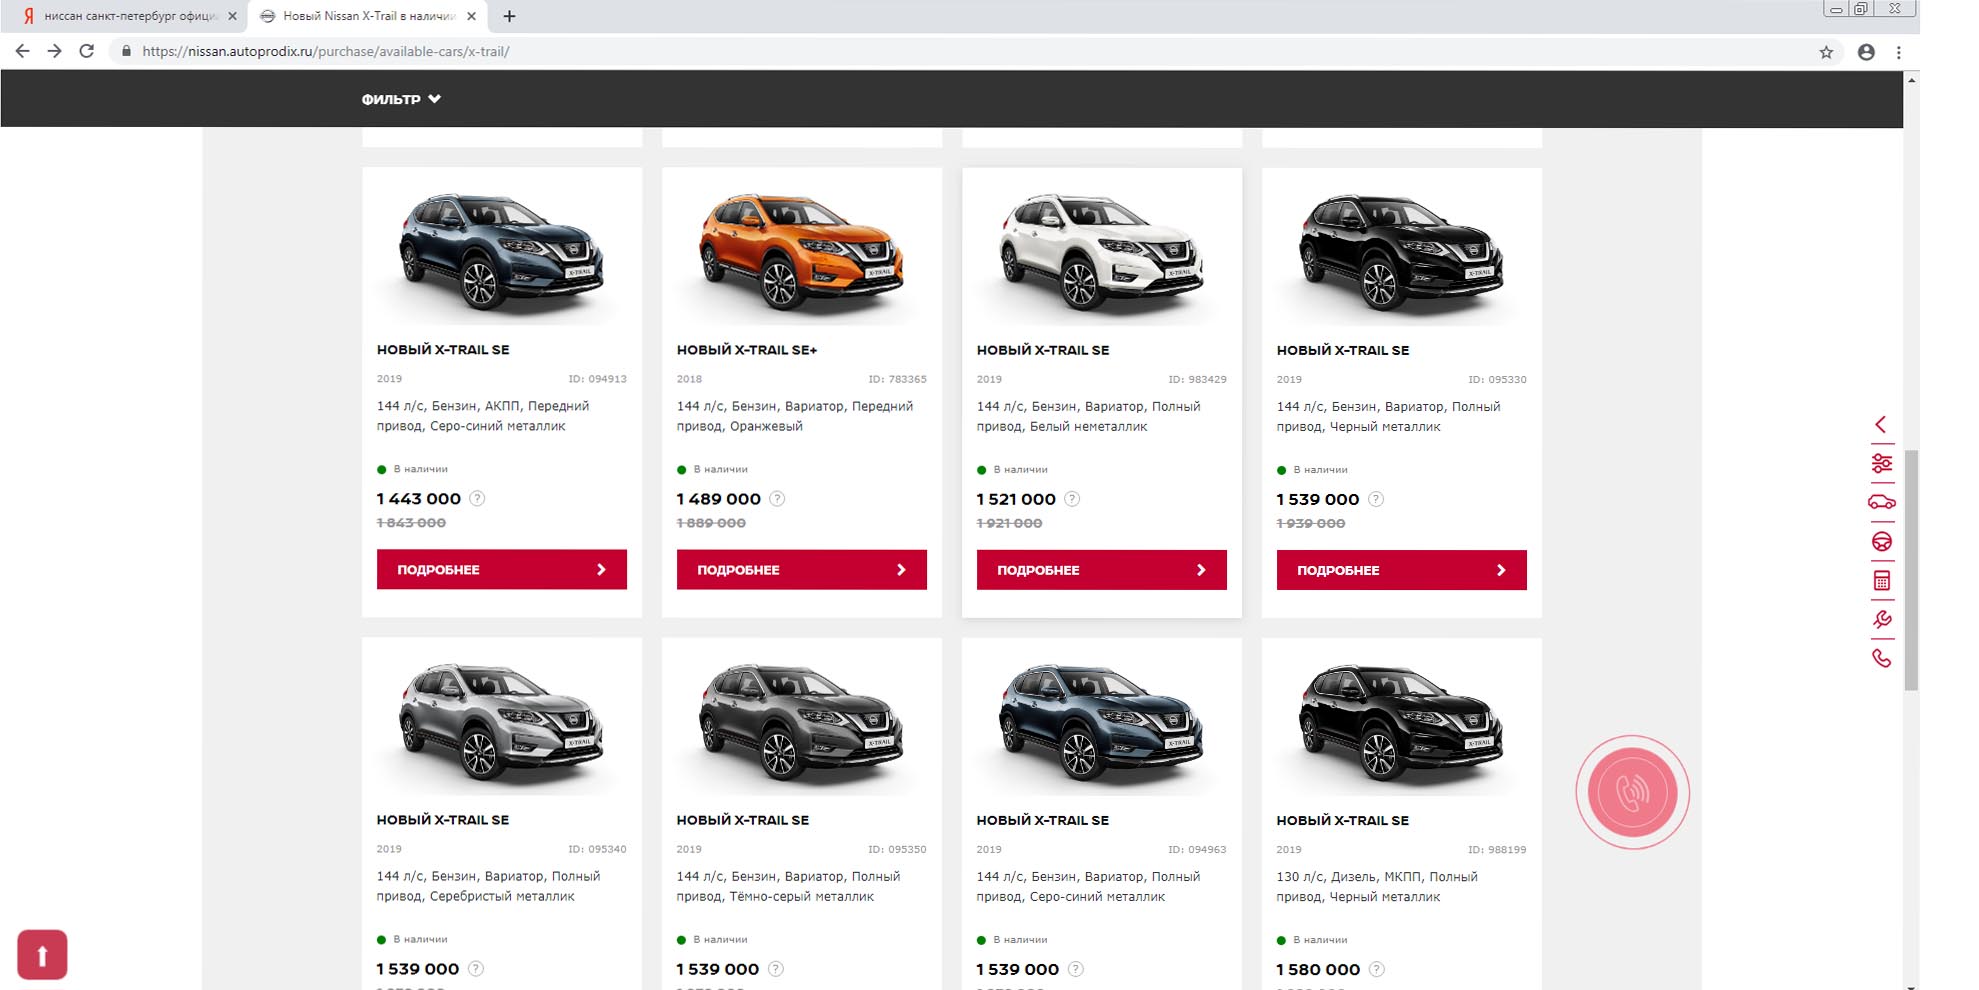
Task: Click the page vertical scrollbar thumb
Action: click(1911, 570)
